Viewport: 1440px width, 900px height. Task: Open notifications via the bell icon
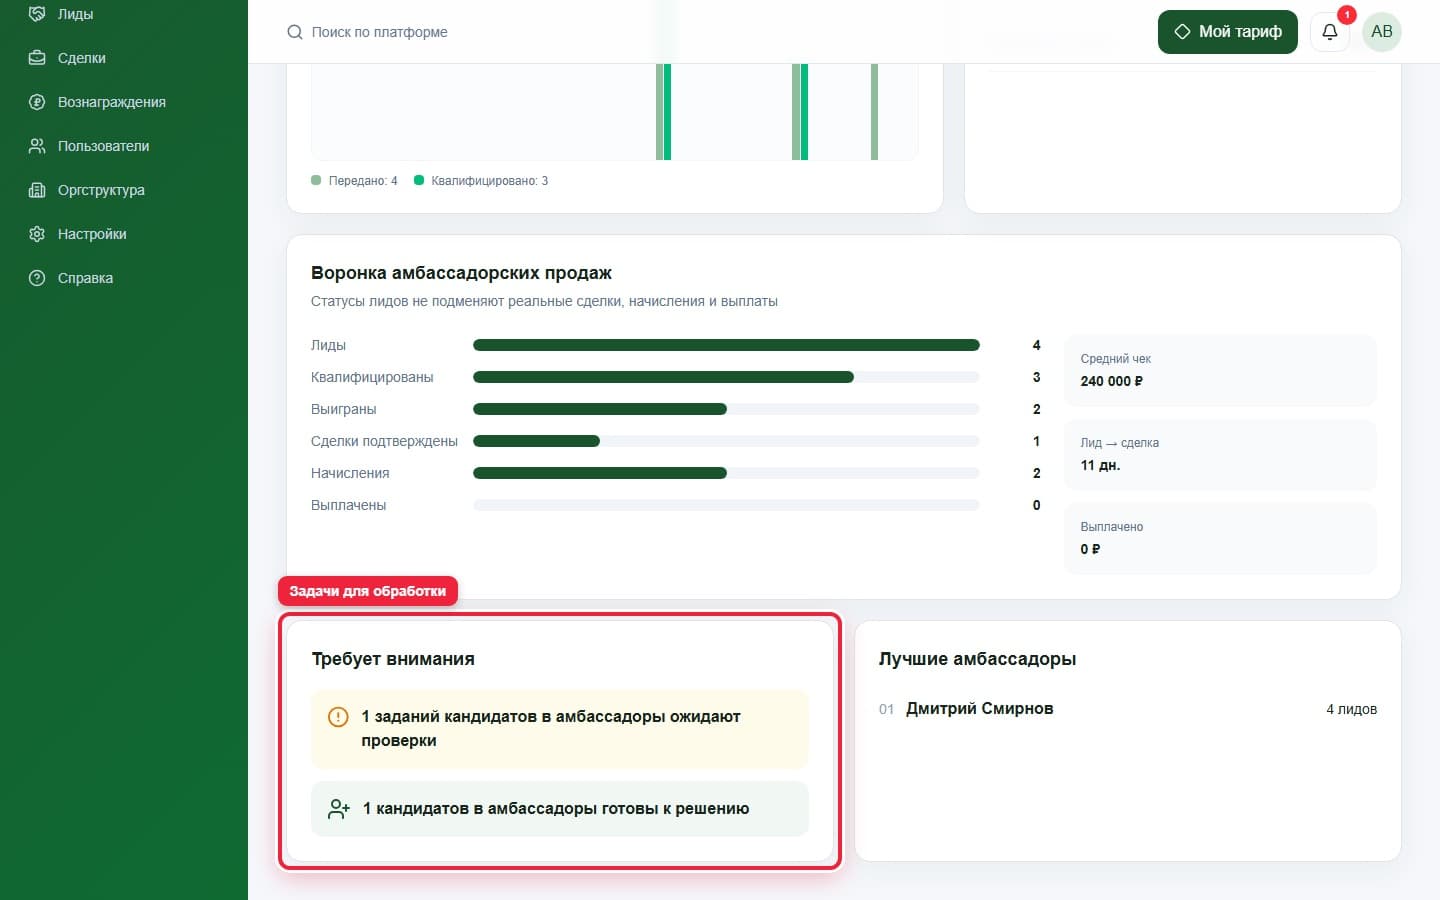1330,32
